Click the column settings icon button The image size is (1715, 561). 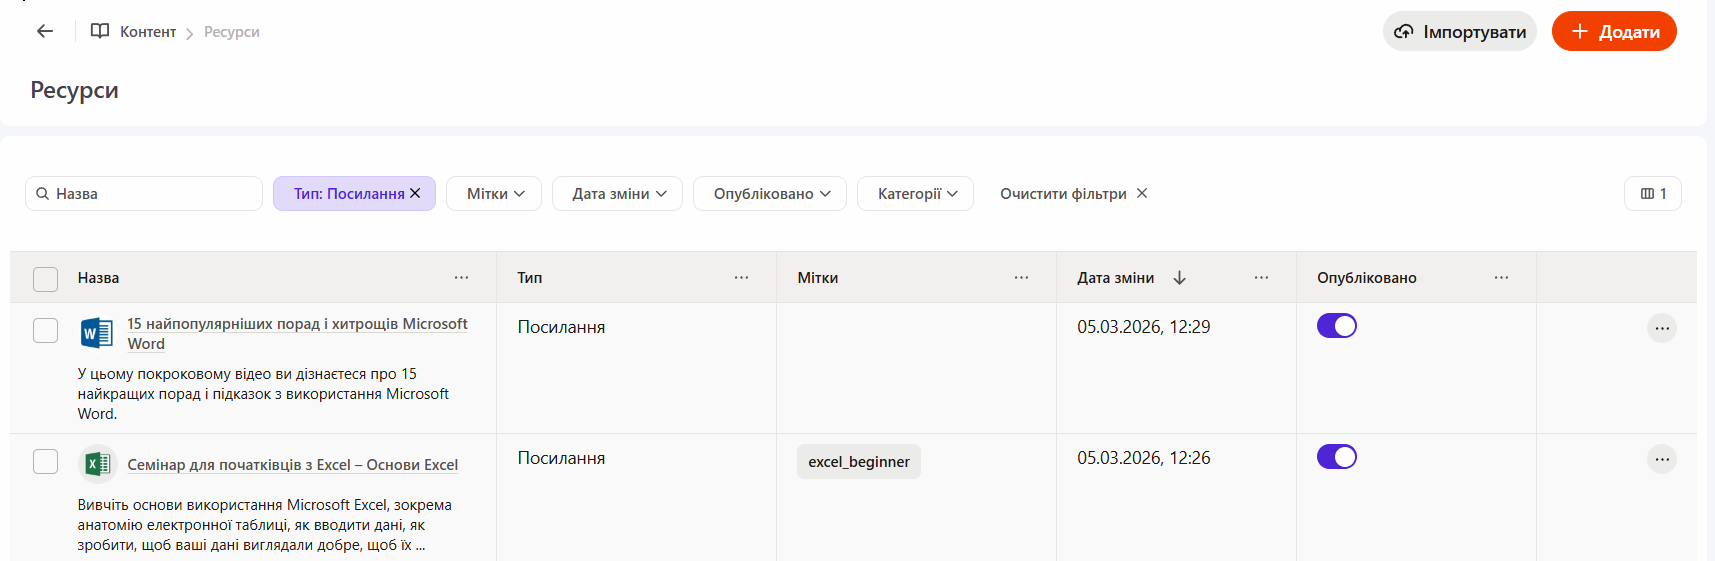[1652, 194]
